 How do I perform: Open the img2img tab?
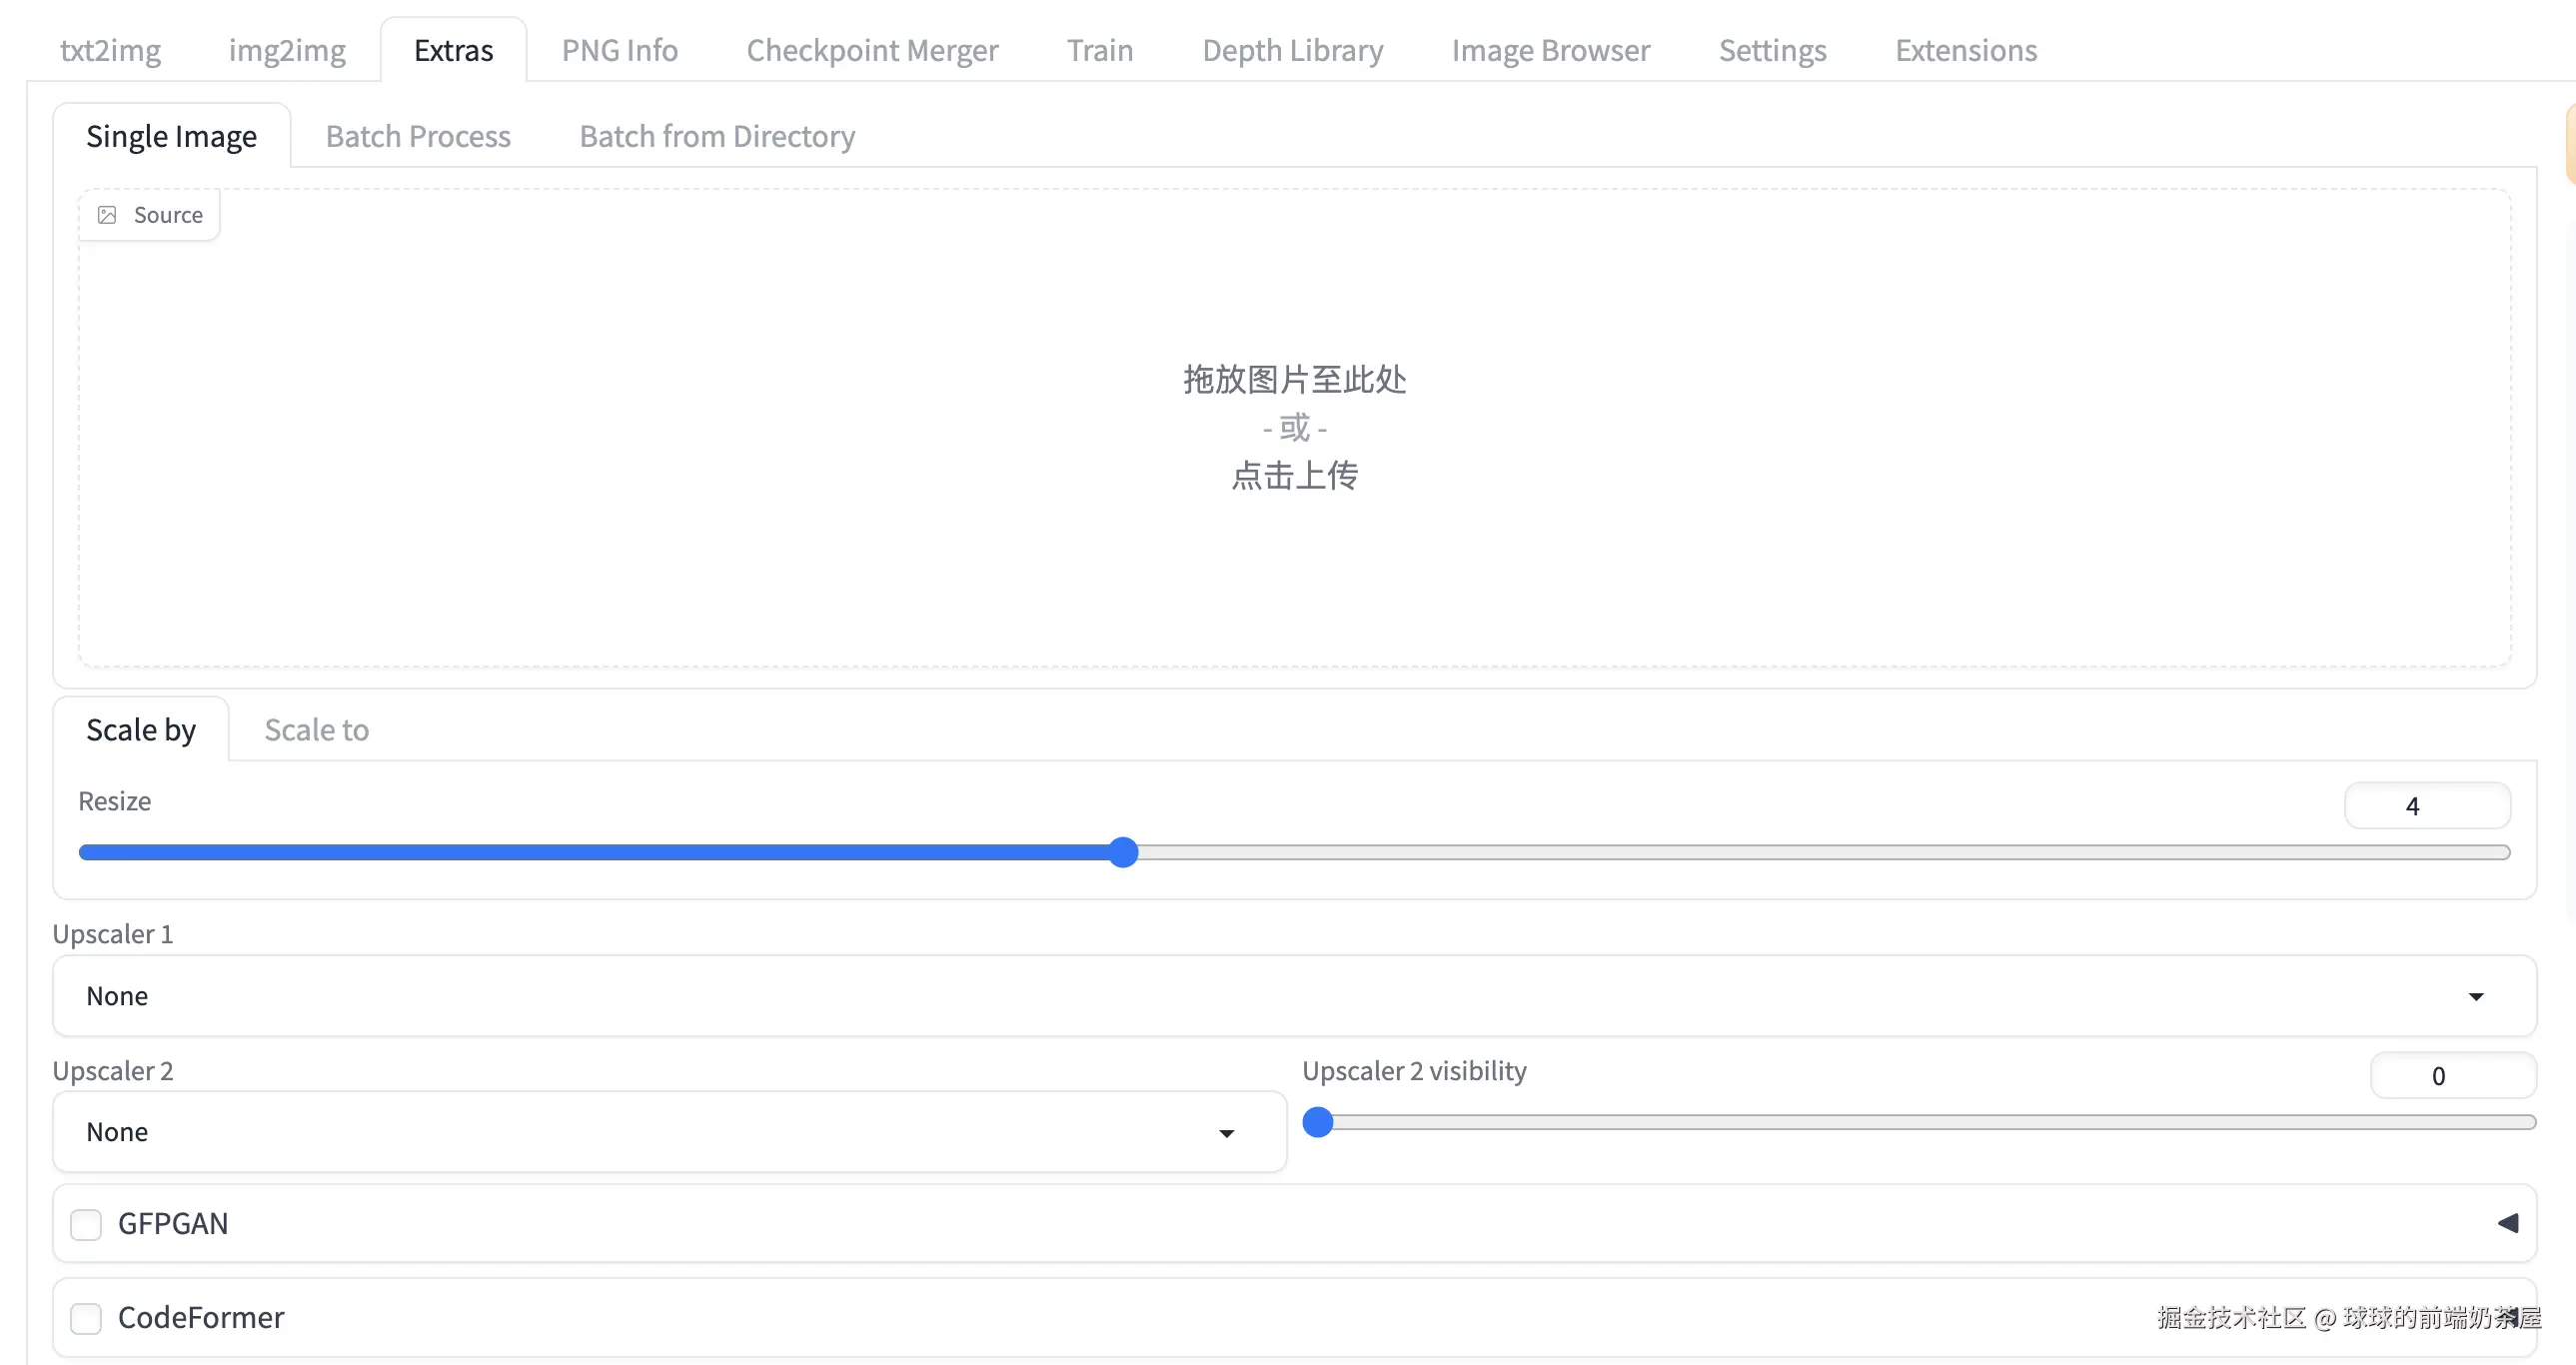point(287,50)
